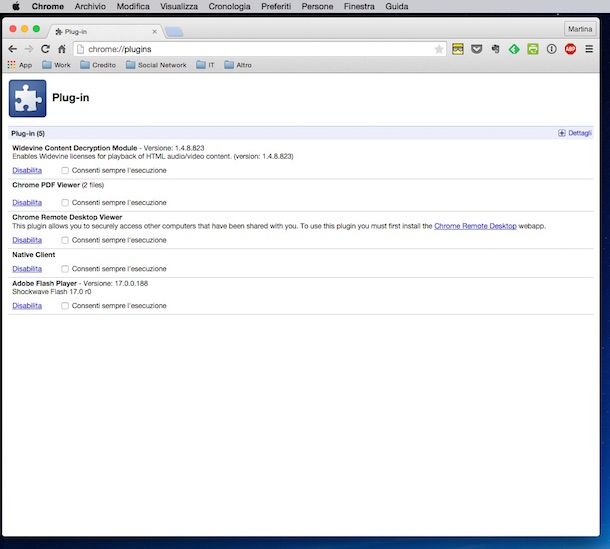This screenshot has width=610, height=549.
Task: Click the green diamond extension icon
Action: (514, 49)
